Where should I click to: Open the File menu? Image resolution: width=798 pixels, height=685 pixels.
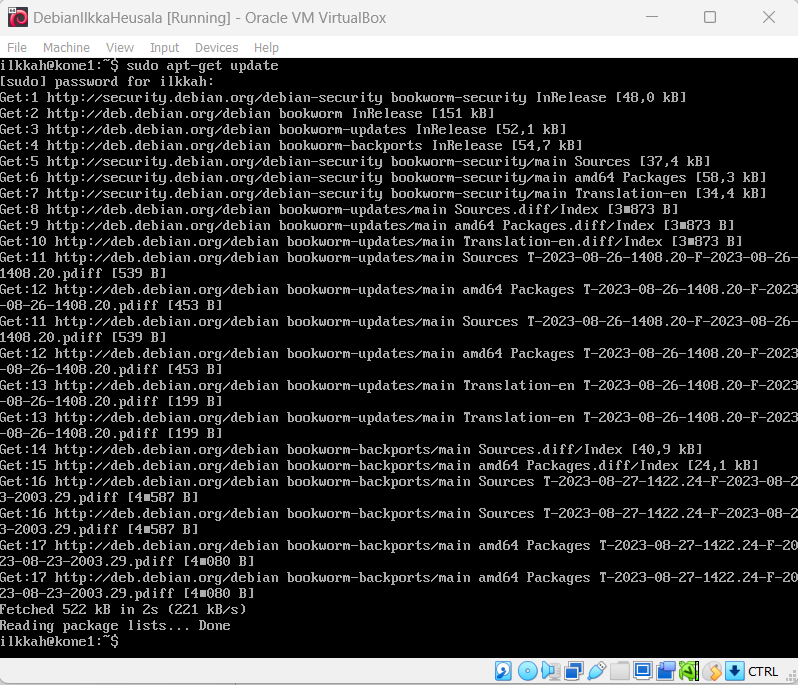point(17,48)
